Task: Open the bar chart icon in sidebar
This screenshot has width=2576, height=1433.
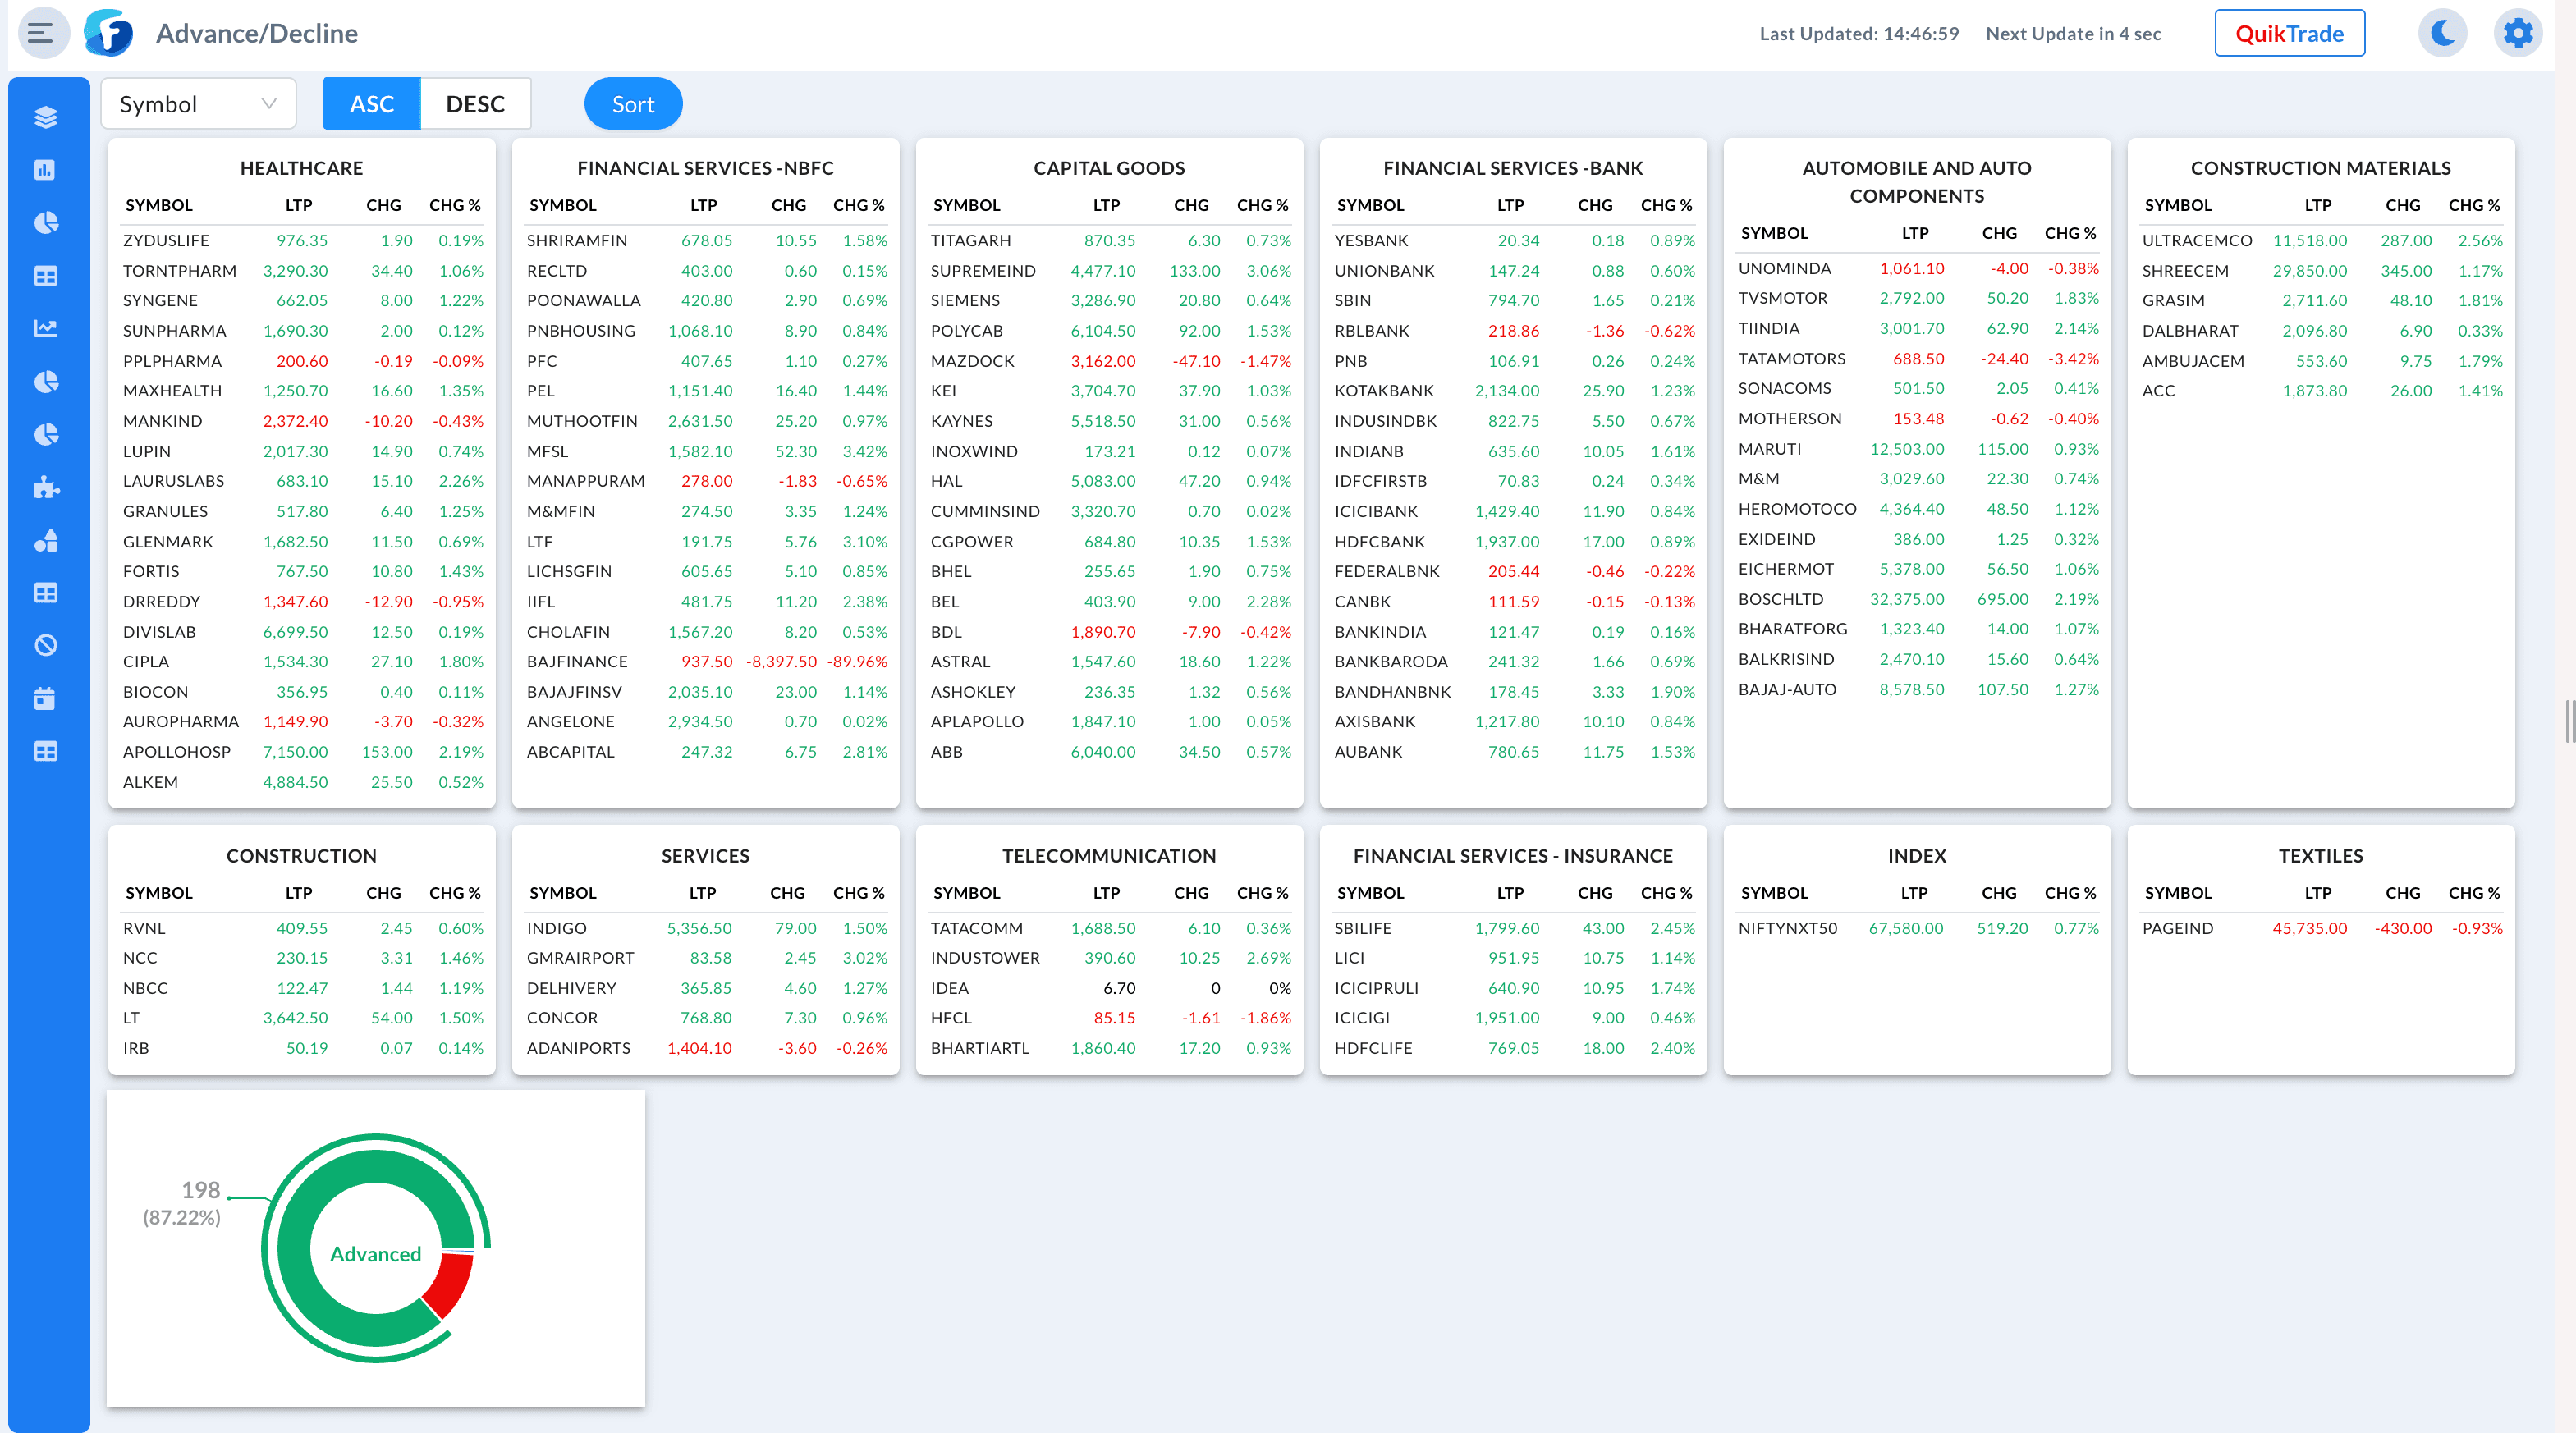Action: coord(46,170)
